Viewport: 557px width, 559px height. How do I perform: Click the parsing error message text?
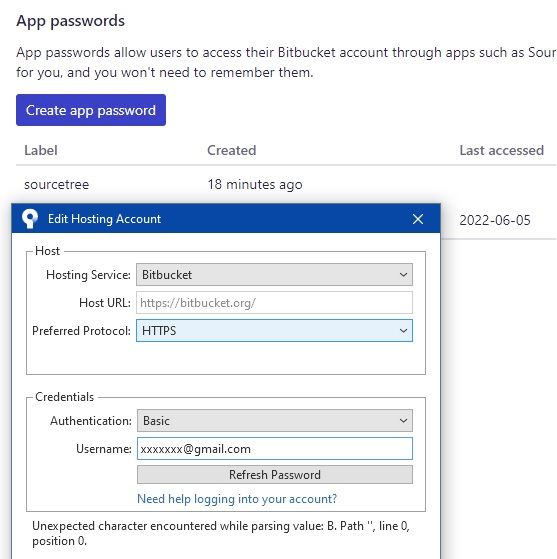221,533
